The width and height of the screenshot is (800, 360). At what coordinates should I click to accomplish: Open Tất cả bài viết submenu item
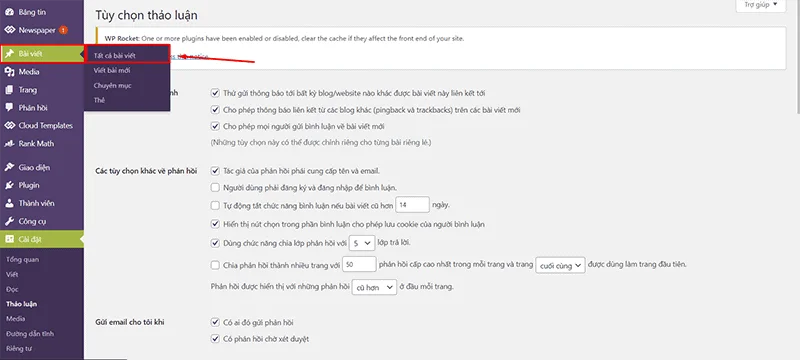[127, 55]
